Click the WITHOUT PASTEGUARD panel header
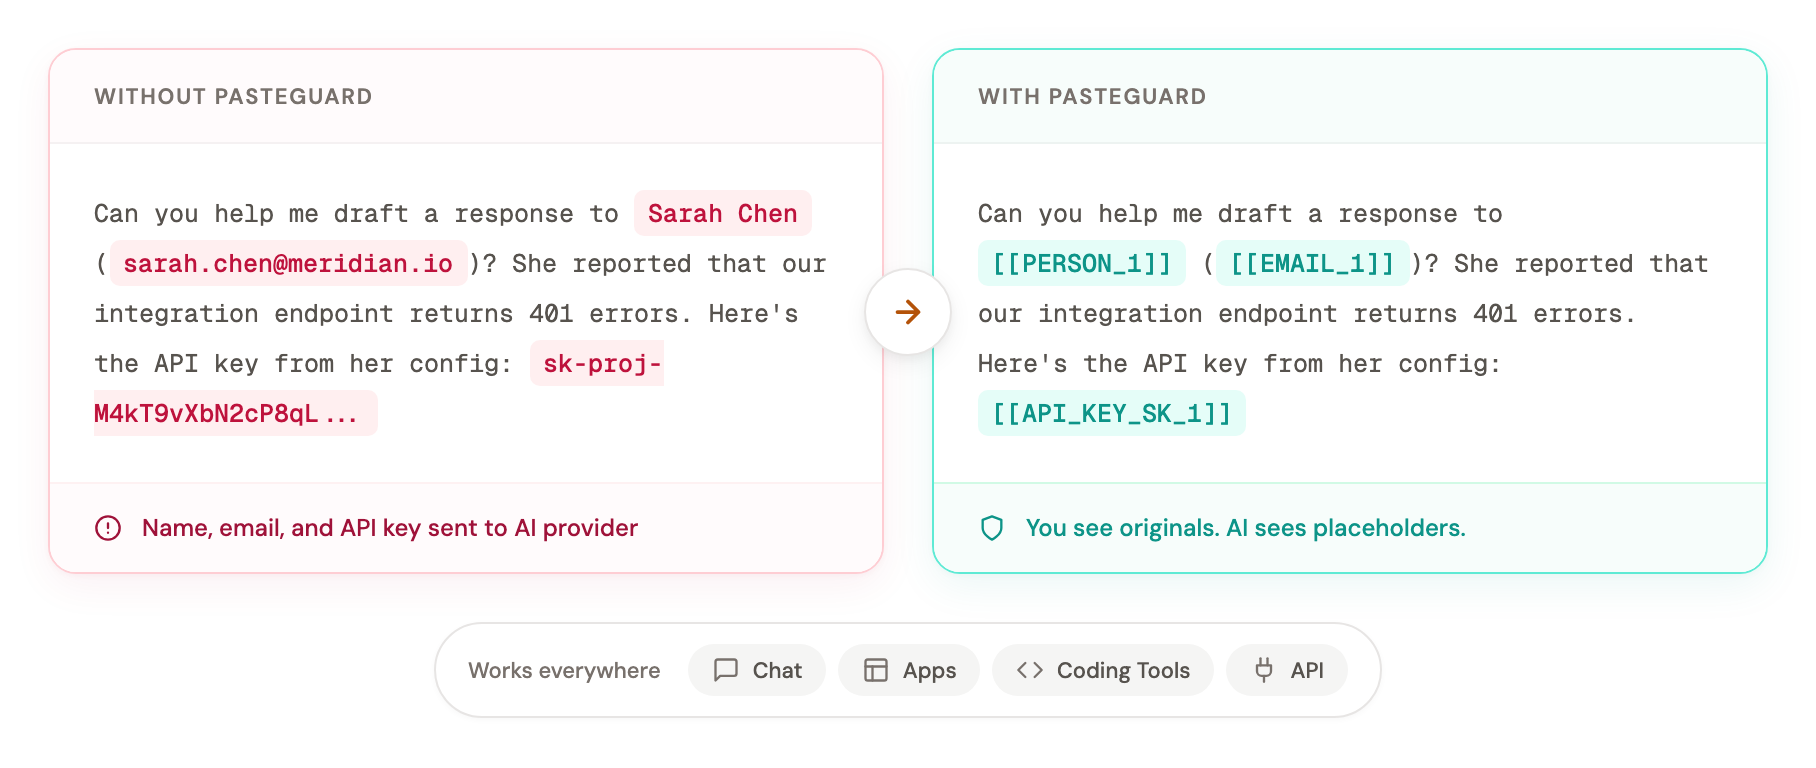 tap(233, 97)
